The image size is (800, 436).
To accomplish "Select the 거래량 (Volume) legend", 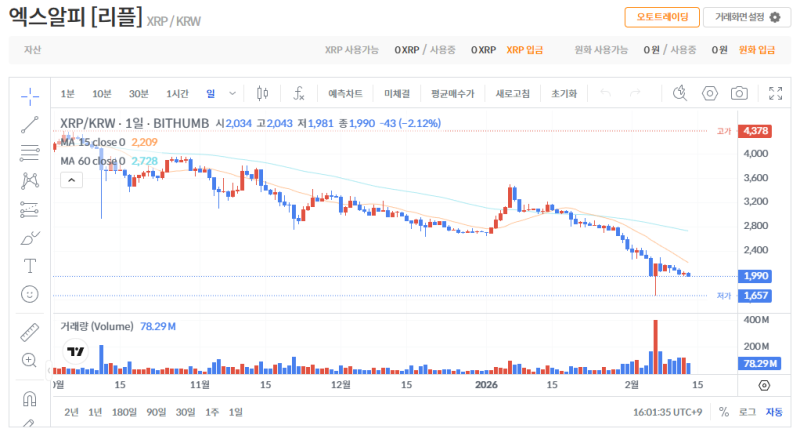I will [x=97, y=326].
